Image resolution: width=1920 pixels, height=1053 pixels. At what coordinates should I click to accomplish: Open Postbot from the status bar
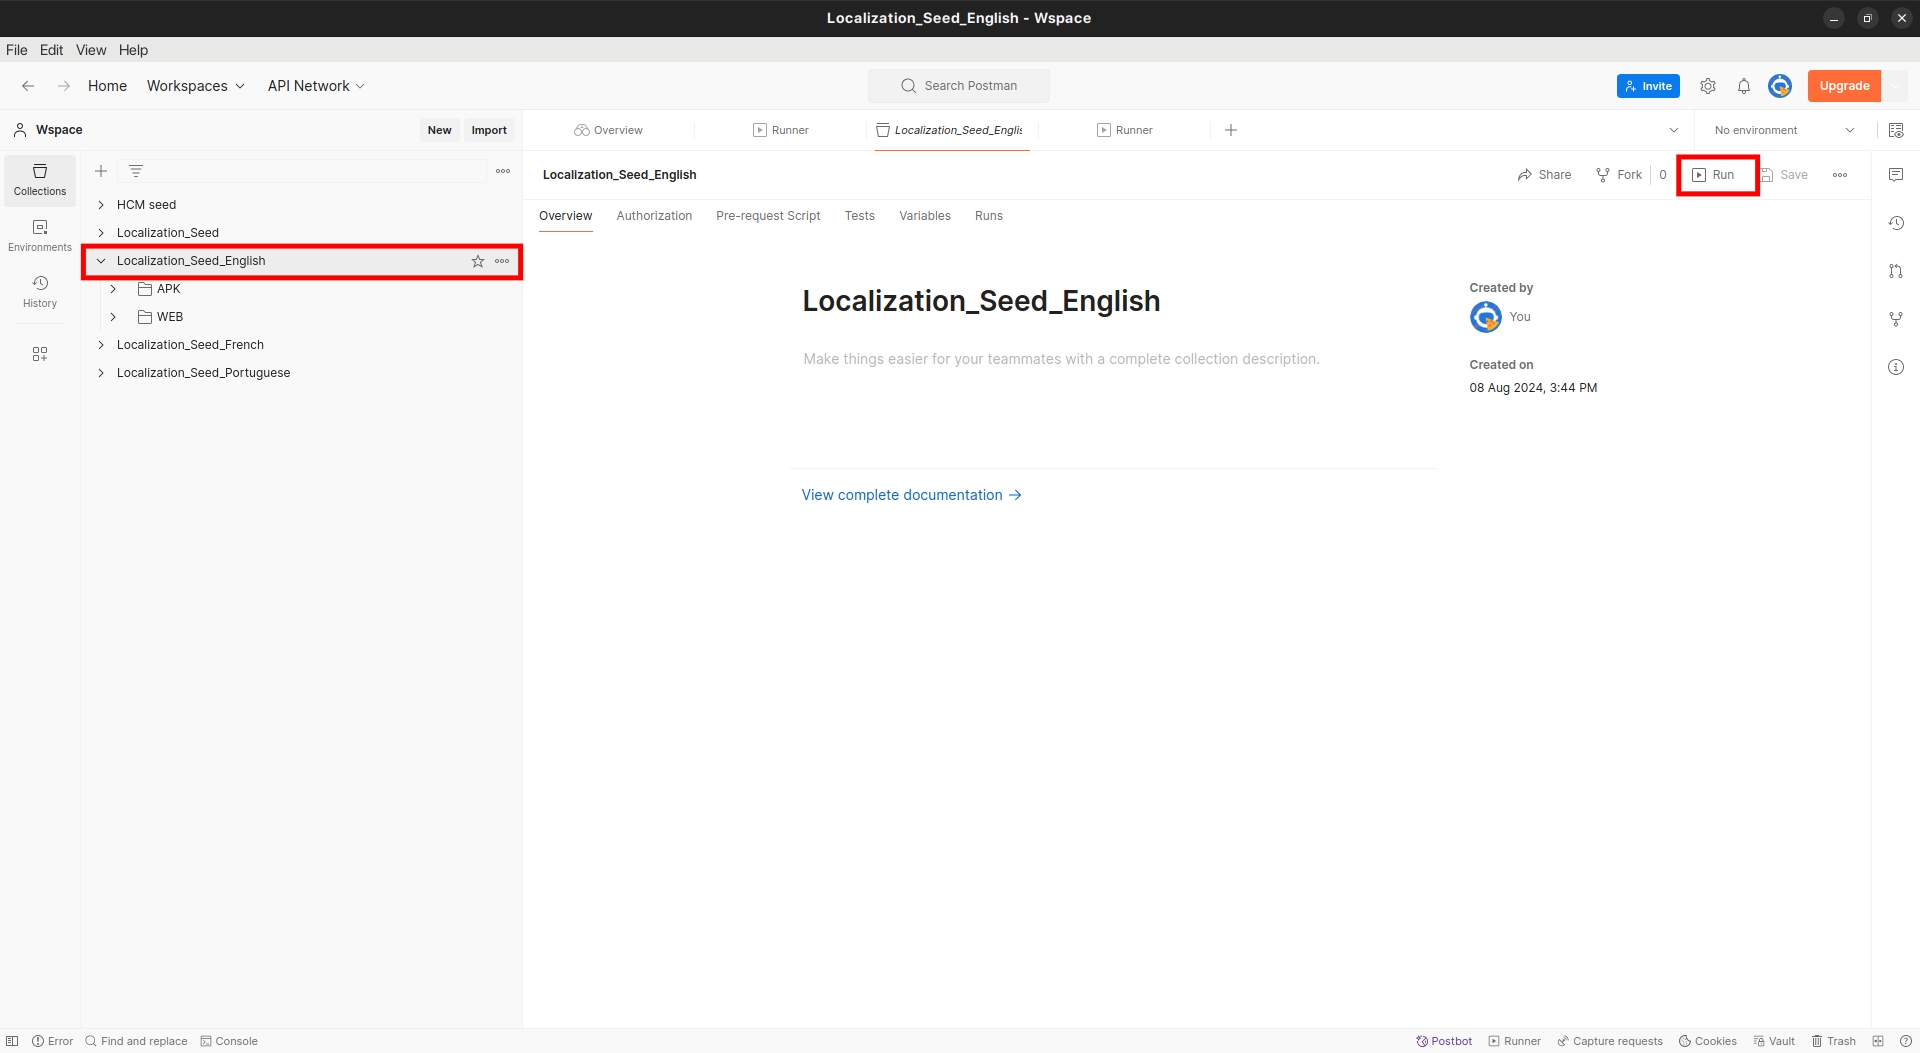pos(1444,1041)
